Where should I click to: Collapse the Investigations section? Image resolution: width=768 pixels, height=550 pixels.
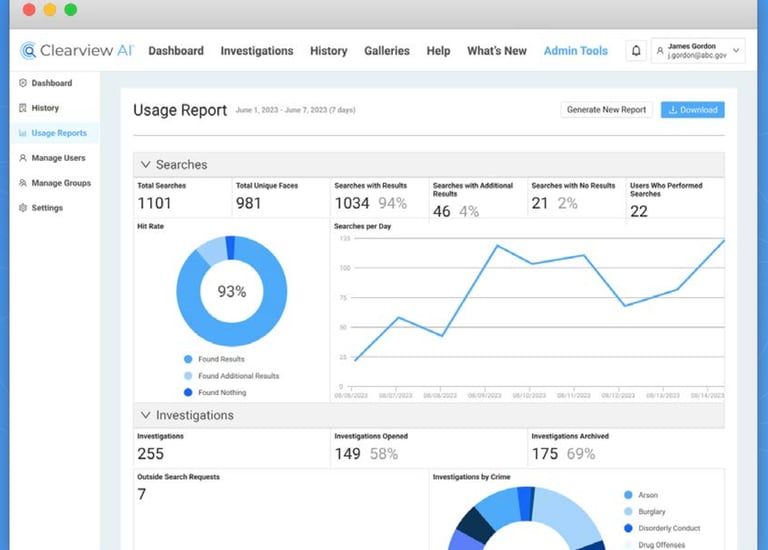(145, 415)
